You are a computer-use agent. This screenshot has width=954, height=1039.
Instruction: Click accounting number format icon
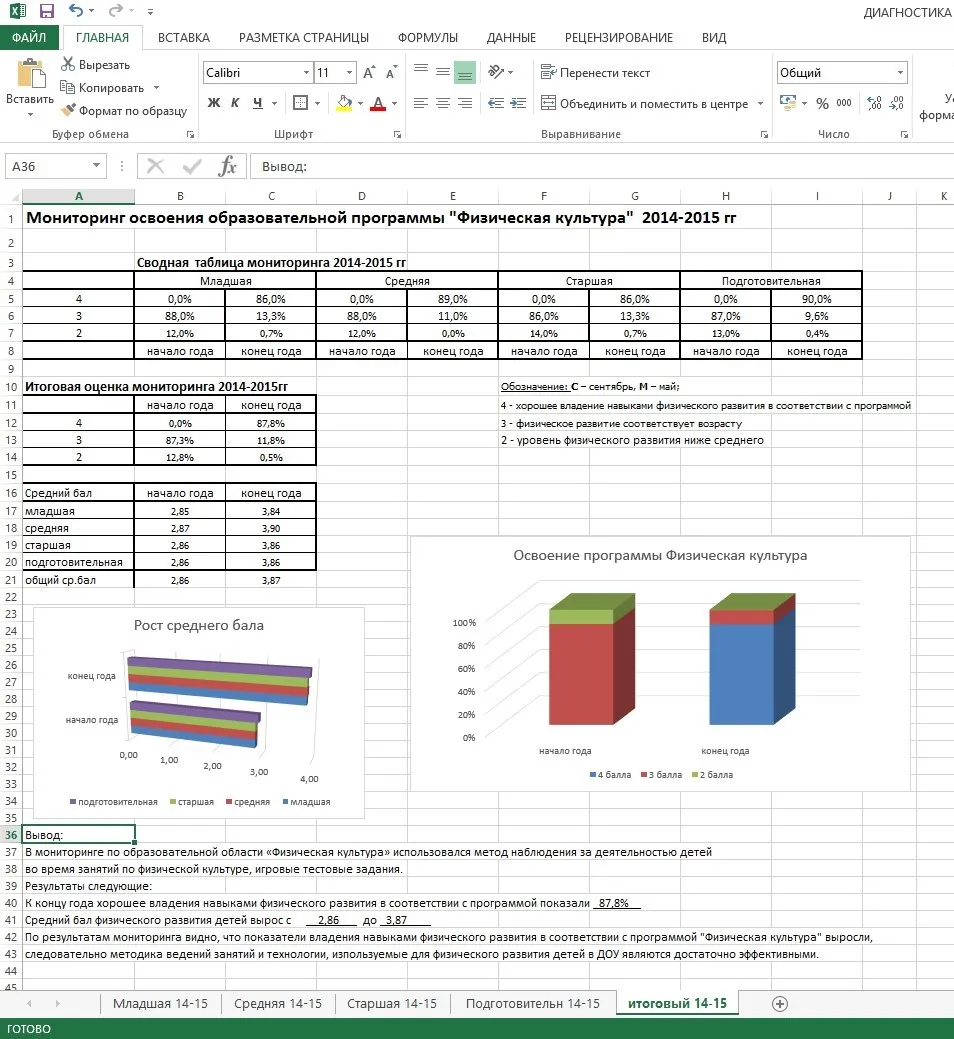[x=788, y=103]
